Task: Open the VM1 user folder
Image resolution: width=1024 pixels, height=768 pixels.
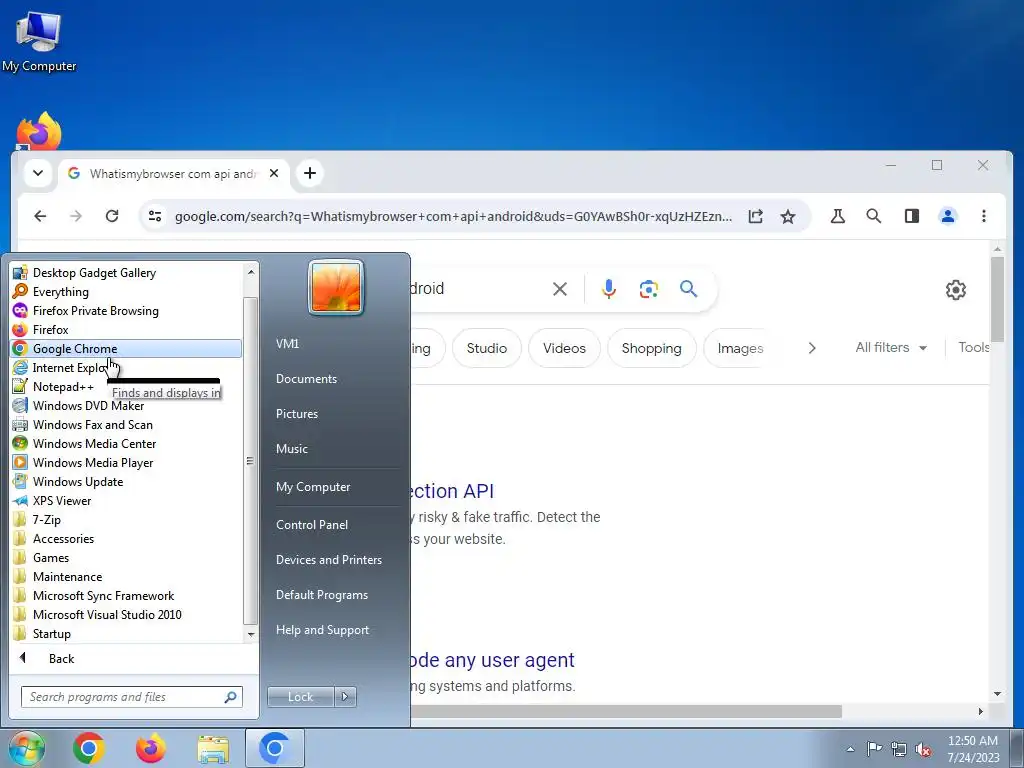Action: pyautogui.click(x=287, y=344)
